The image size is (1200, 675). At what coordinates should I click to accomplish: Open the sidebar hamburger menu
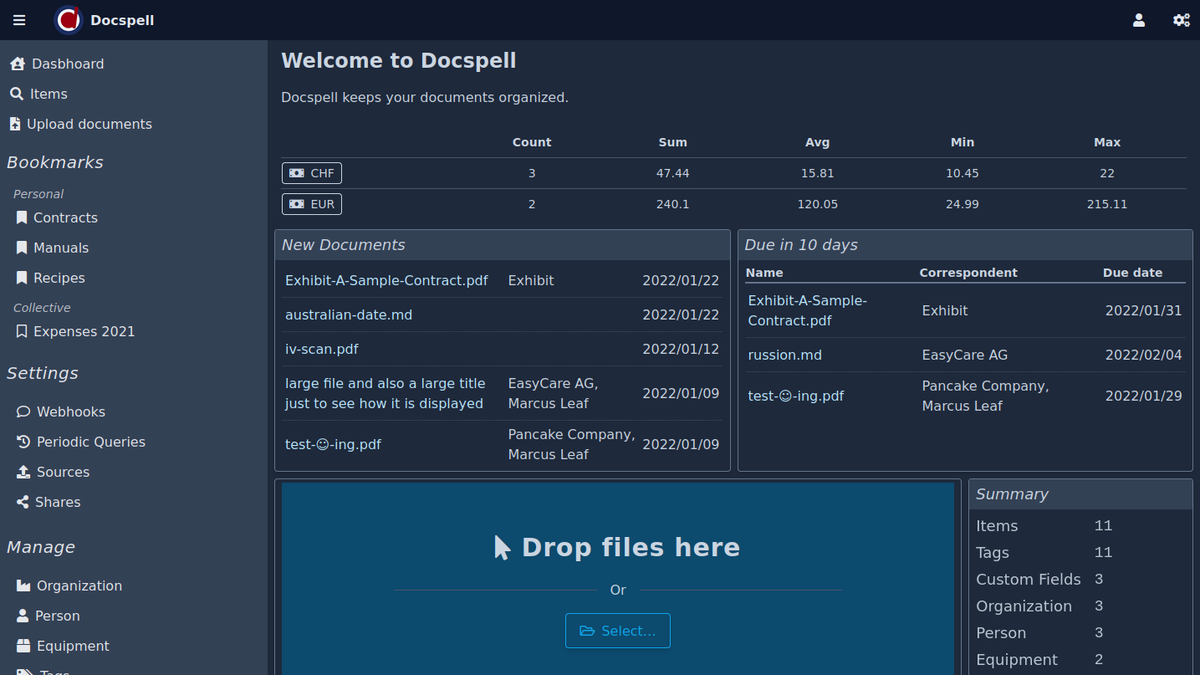click(19, 20)
